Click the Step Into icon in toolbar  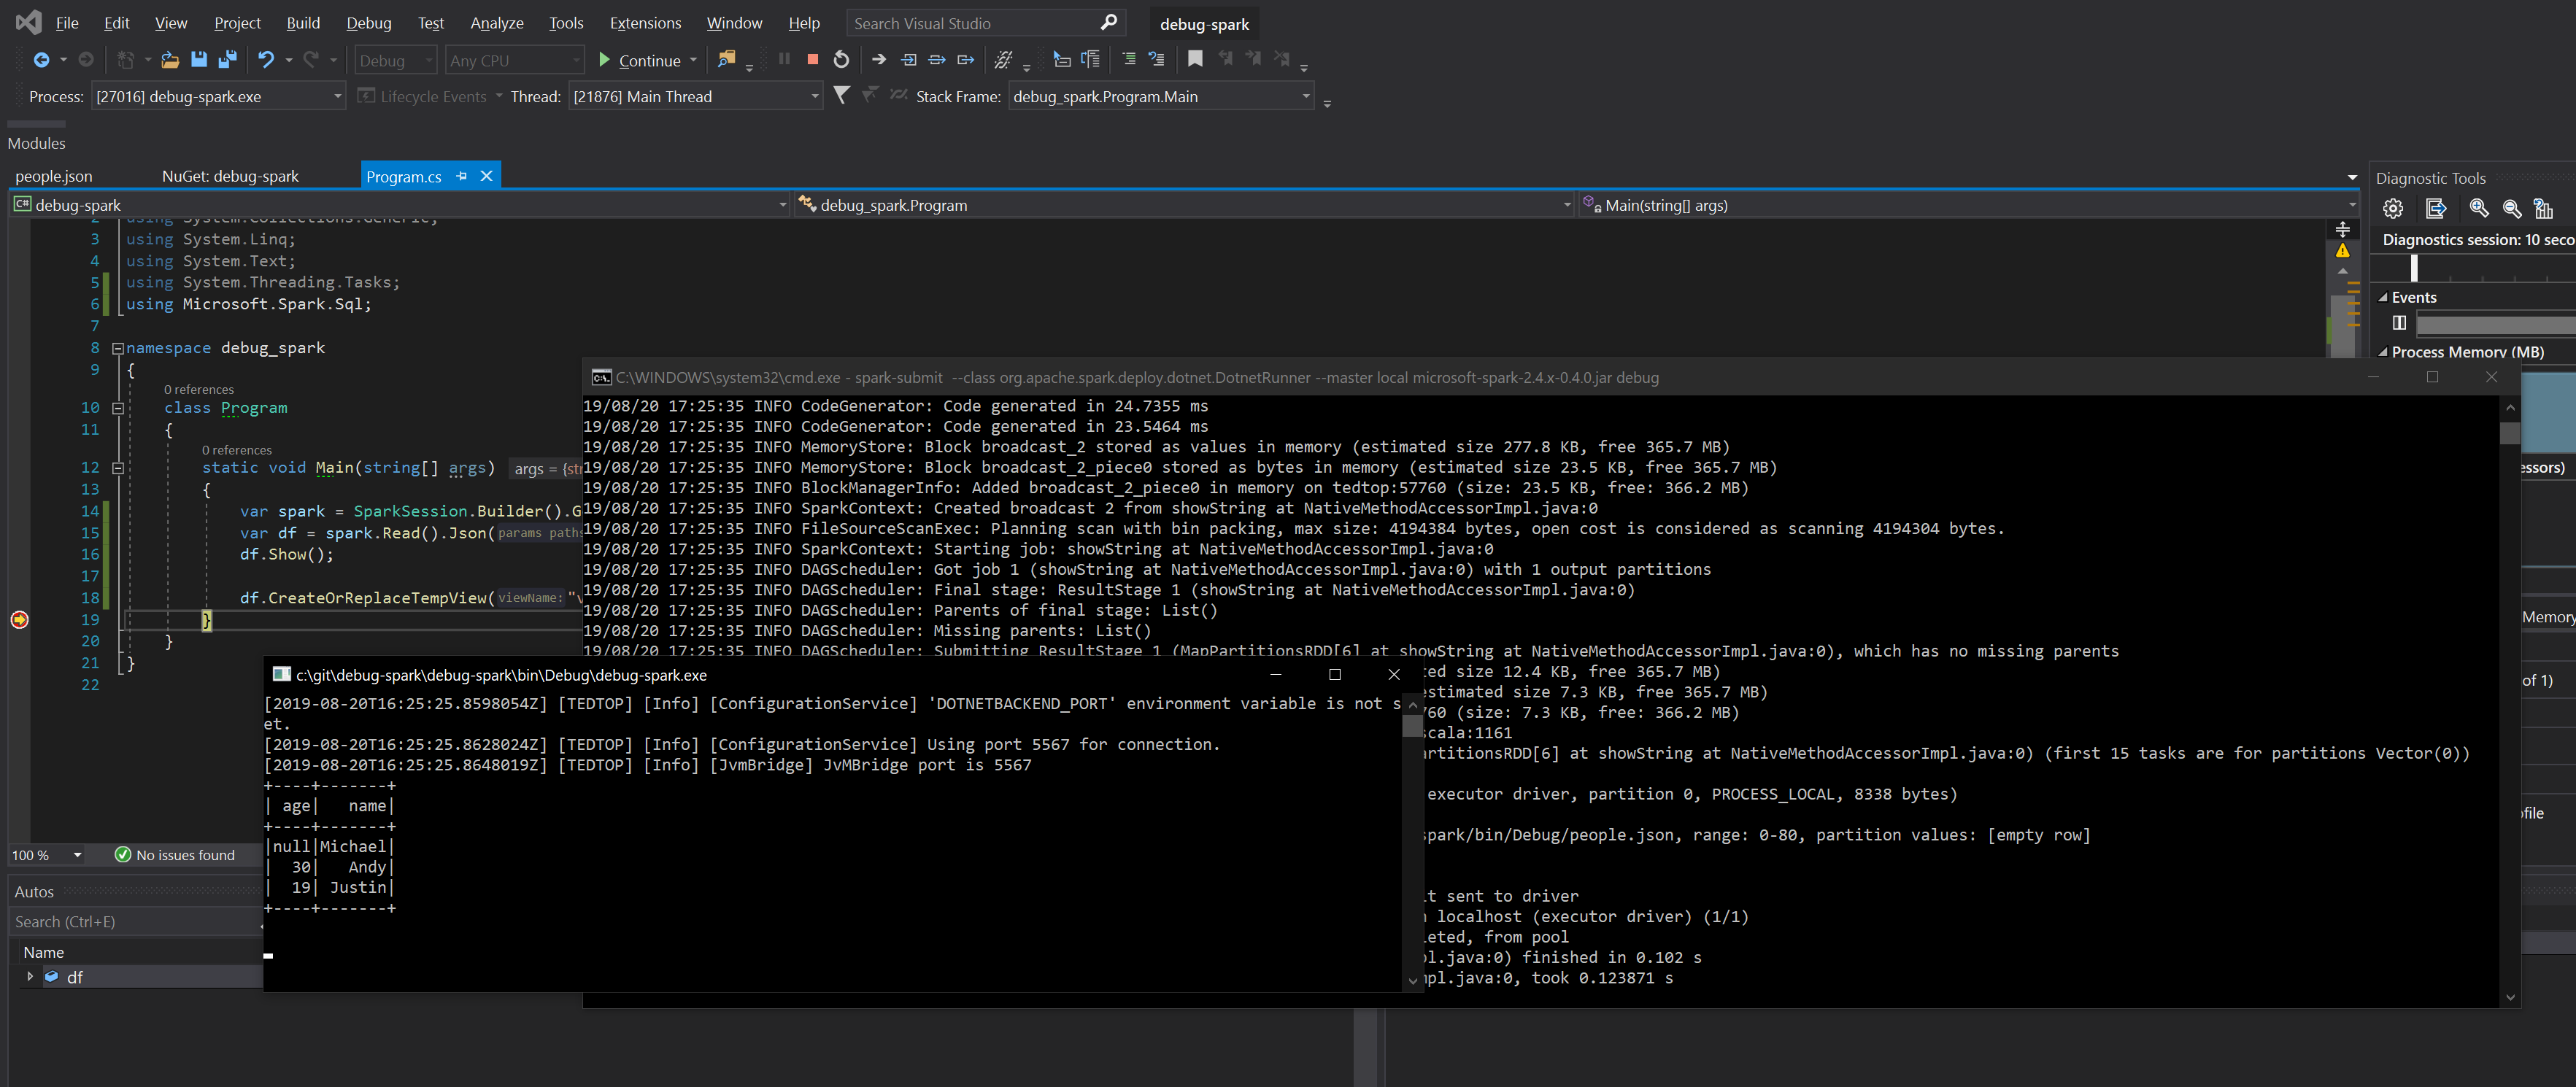tap(907, 61)
